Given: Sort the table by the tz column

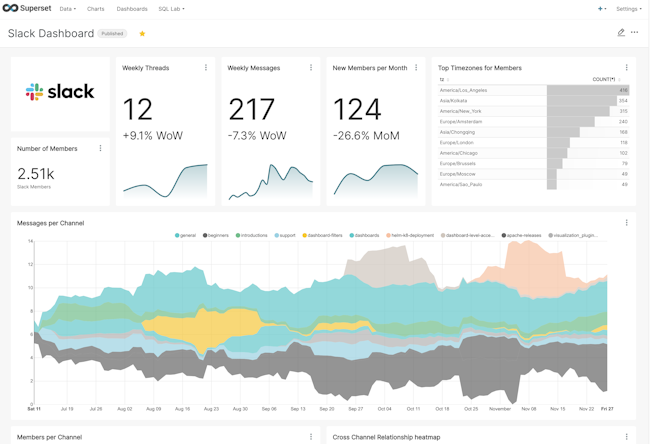Looking at the screenshot, I should (444, 79).
